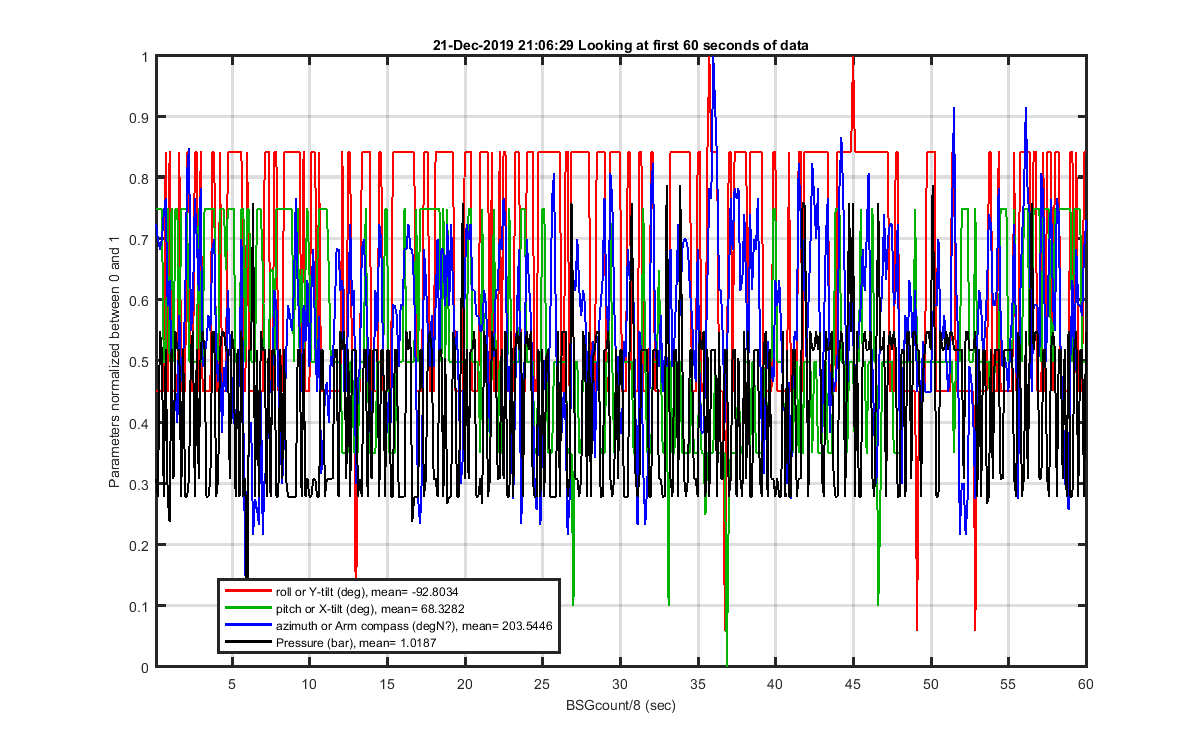The width and height of the screenshot is (1200, 750).
Task: Click the y-axis tick label "0.8"
Action: click(x=141, y=179)
